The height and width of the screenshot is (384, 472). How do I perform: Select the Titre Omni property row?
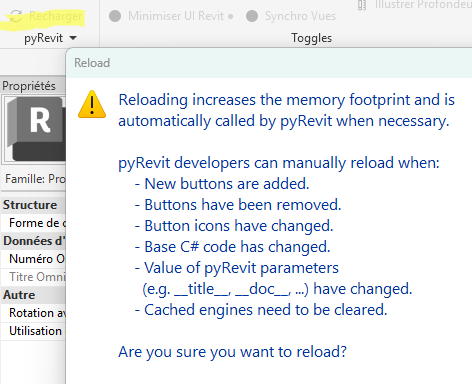point(33,277)
